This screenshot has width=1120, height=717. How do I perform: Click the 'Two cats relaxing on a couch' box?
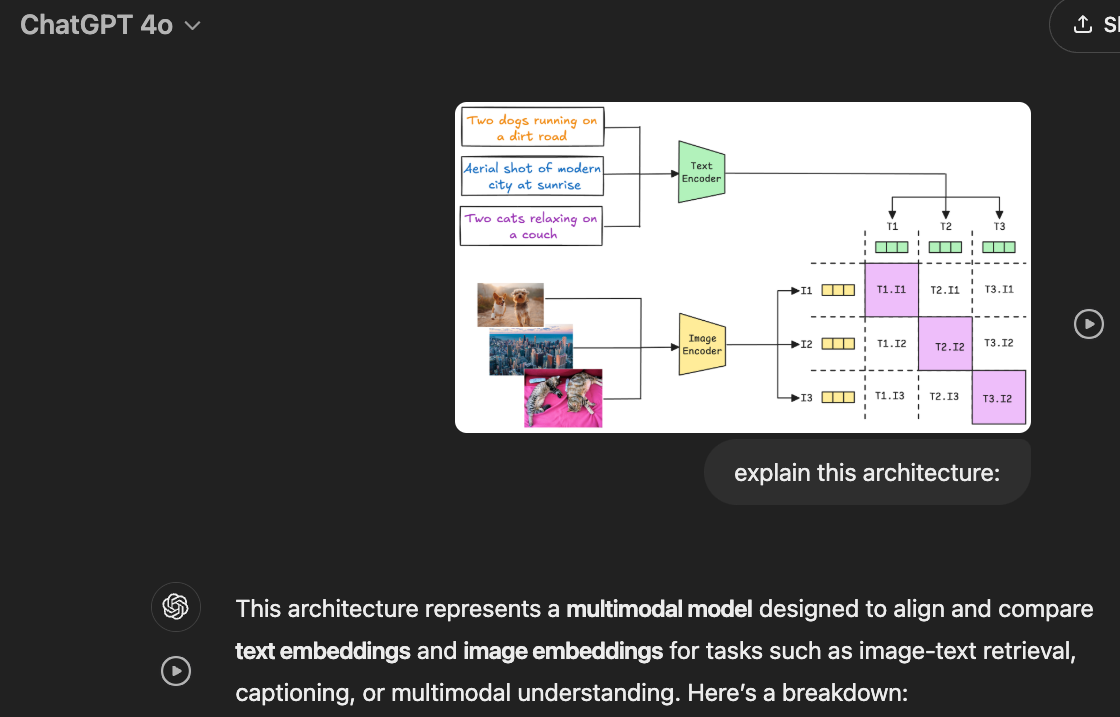tap(531, 226)
